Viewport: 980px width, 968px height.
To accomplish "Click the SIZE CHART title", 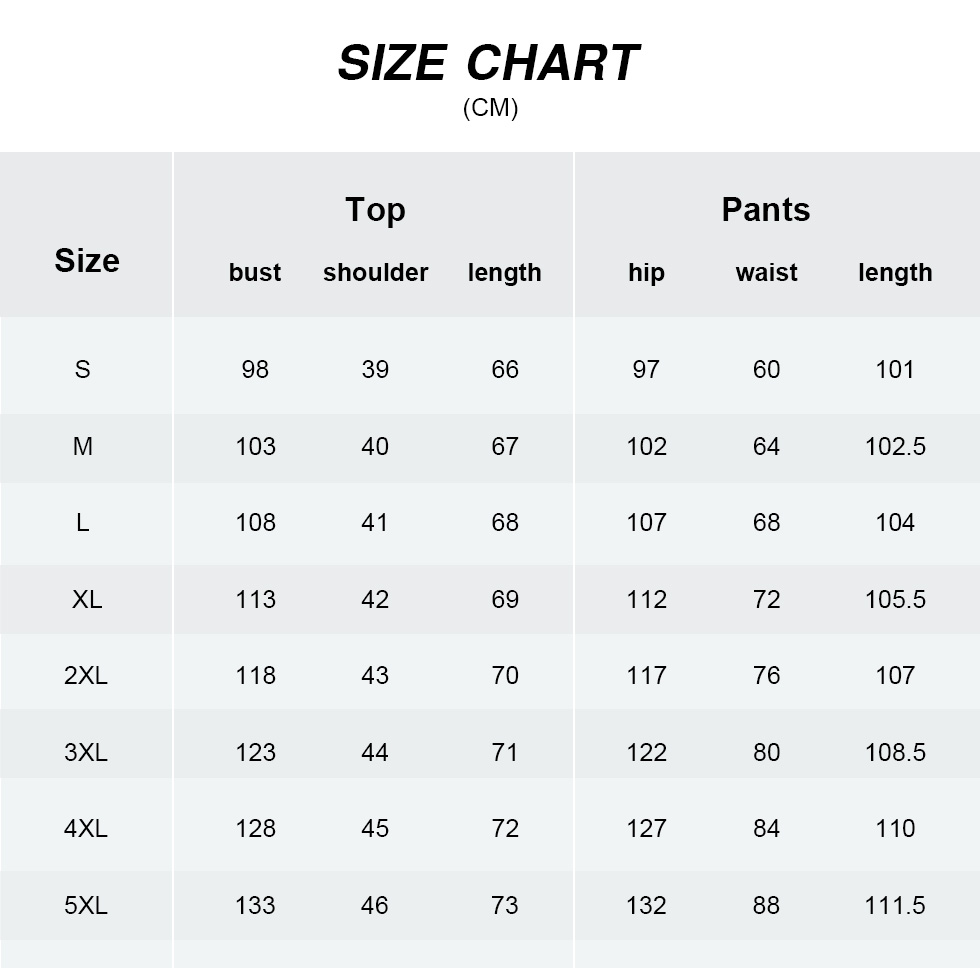I will (x=488, y=63).
